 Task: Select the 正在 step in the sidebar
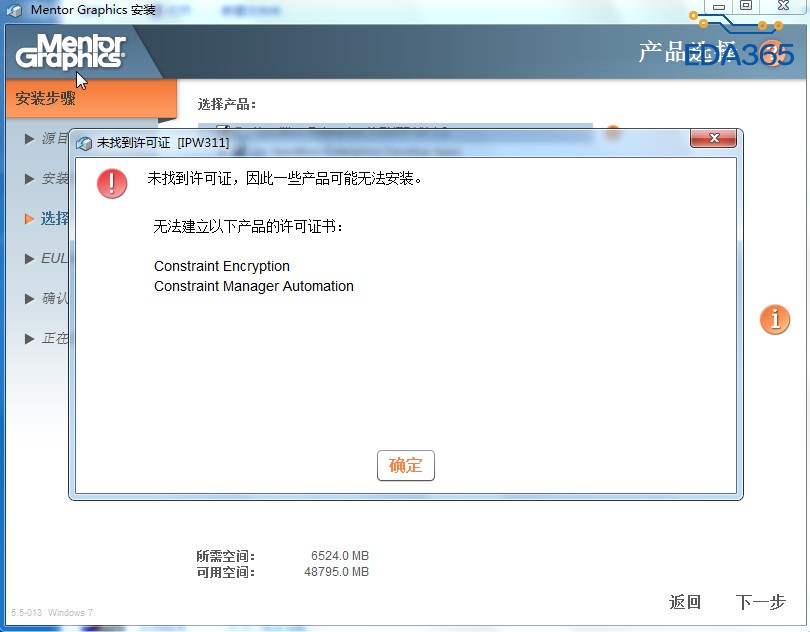47,338
